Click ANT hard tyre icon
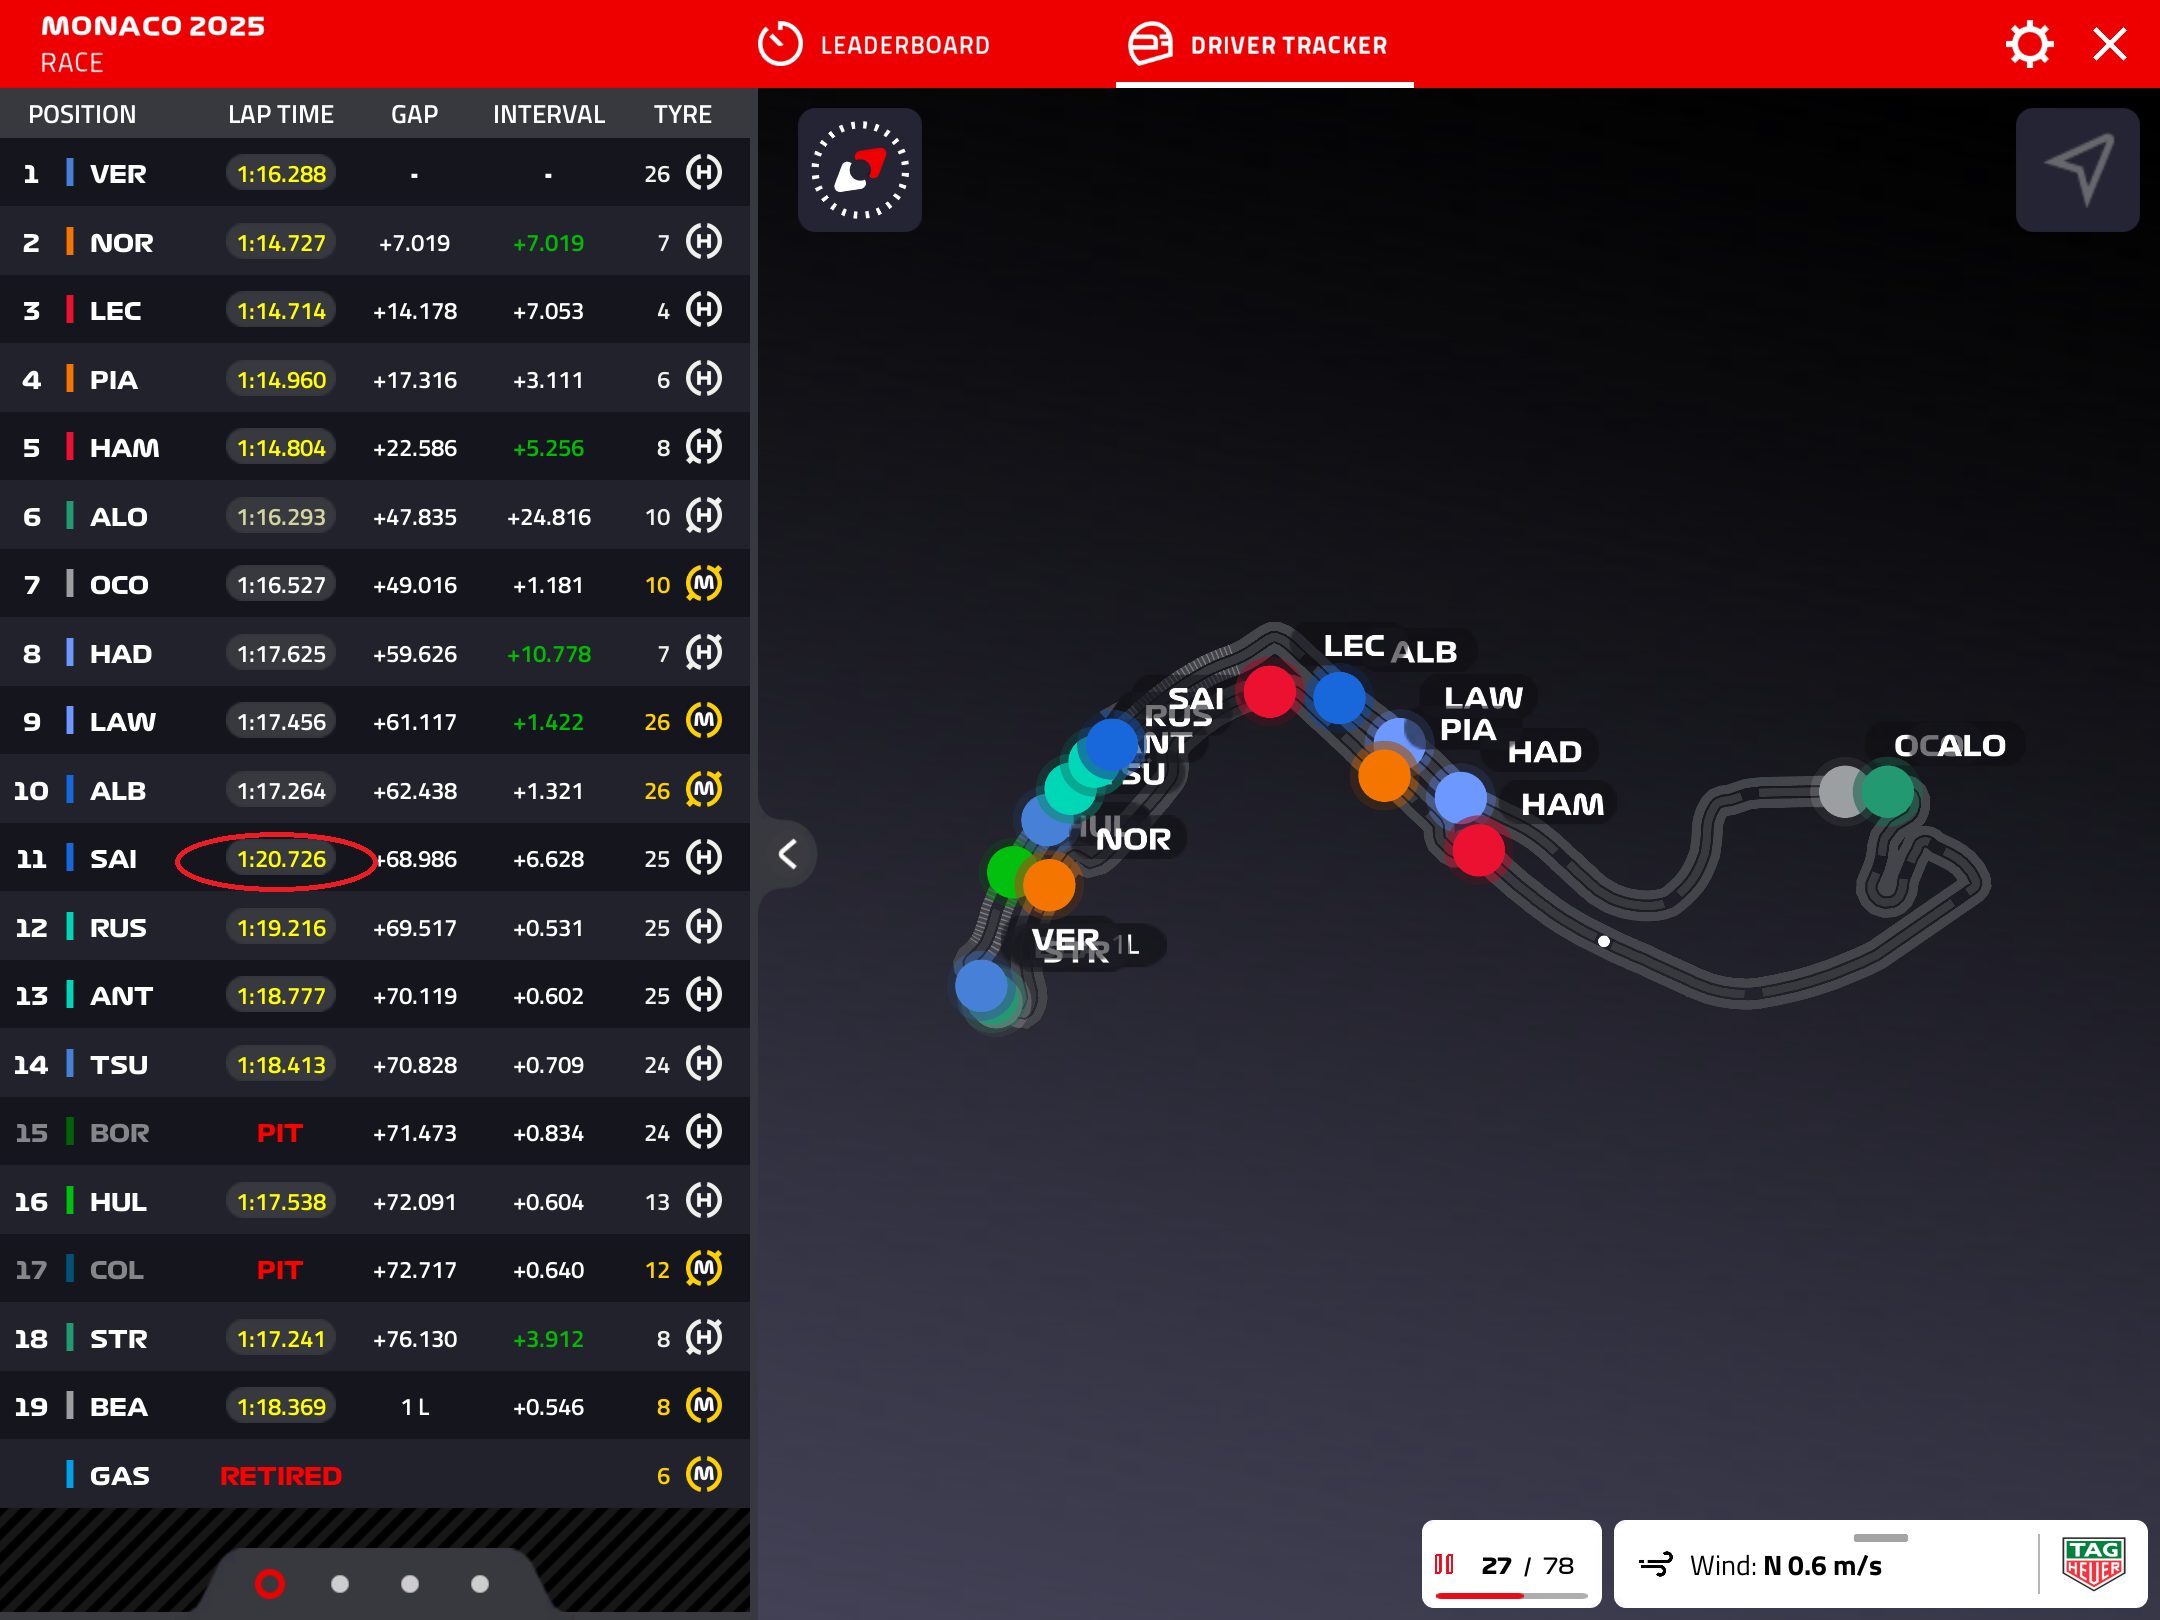 (x=704, y=995)
